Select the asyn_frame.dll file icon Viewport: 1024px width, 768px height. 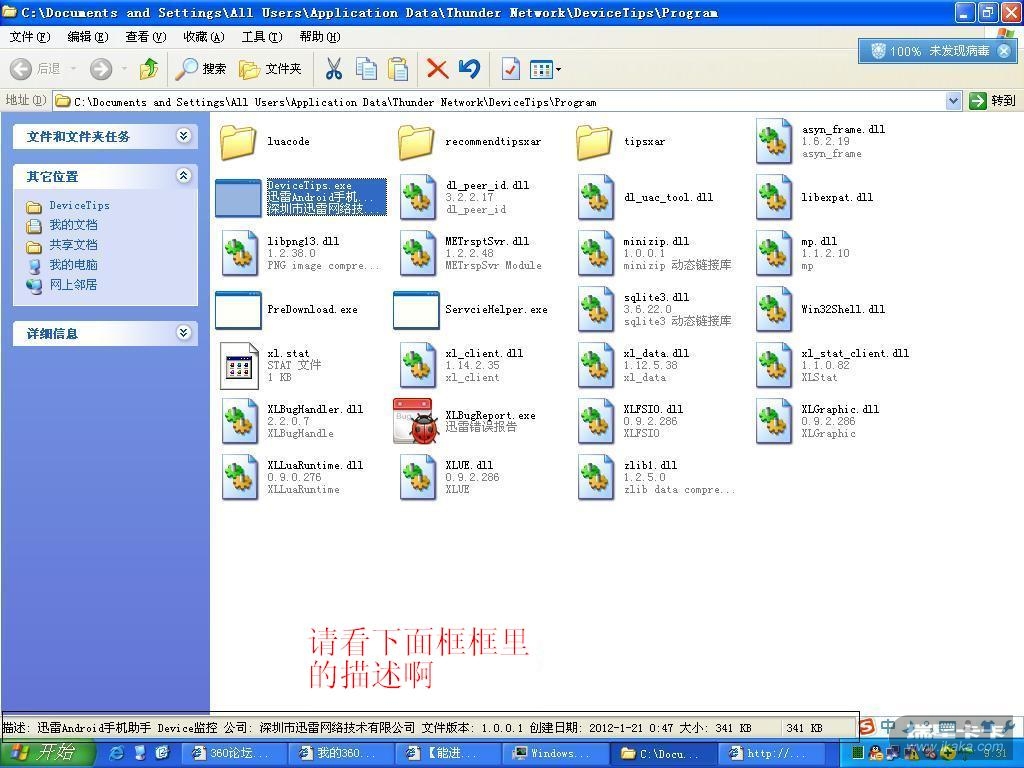pyautogui.click(x=774, y=141)
